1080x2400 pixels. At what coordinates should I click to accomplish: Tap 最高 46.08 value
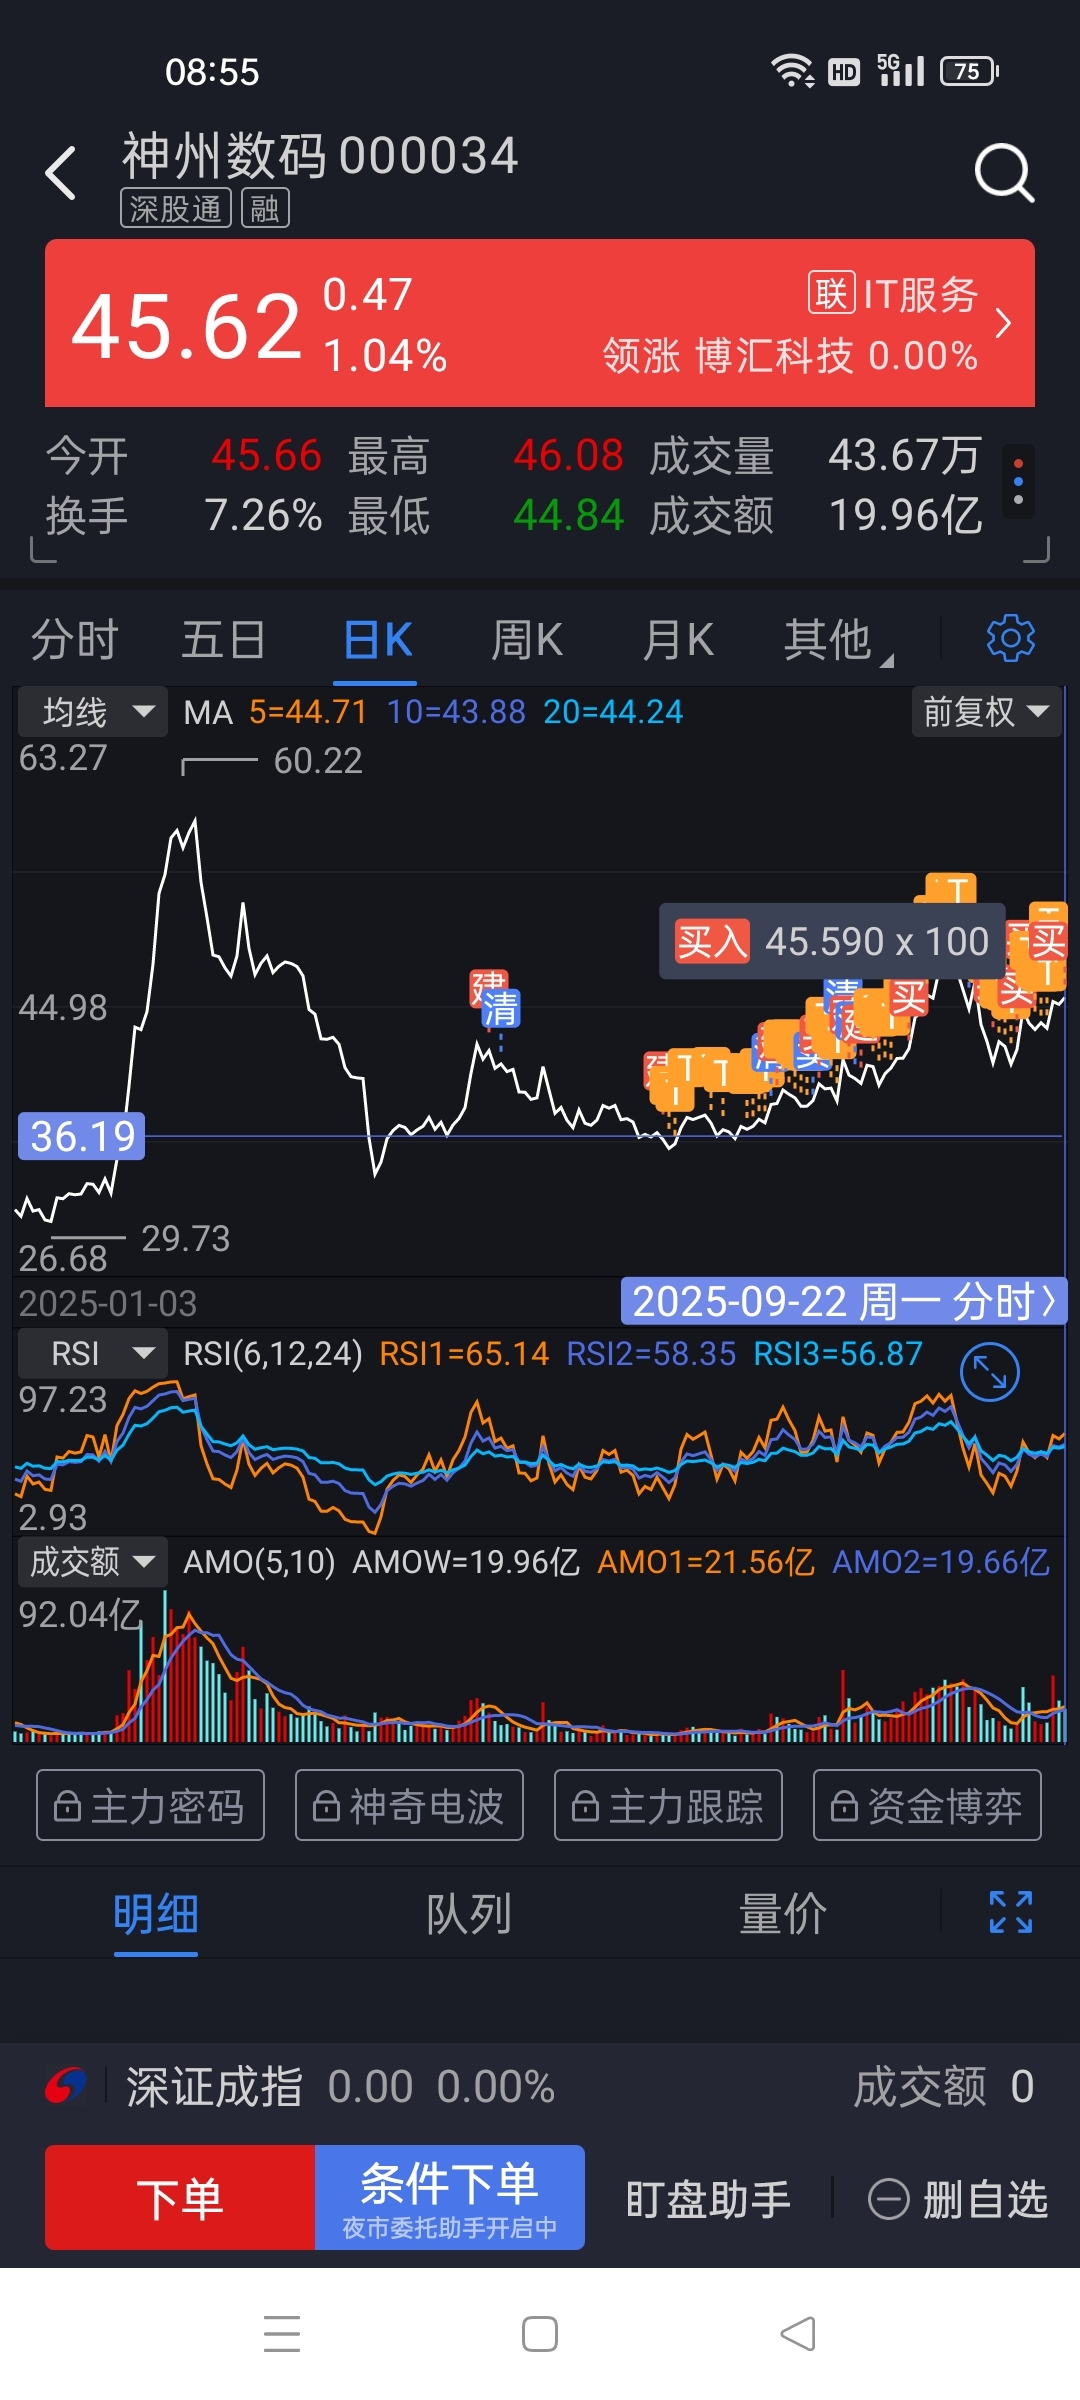pyautogui.click(x=568, y=455)
